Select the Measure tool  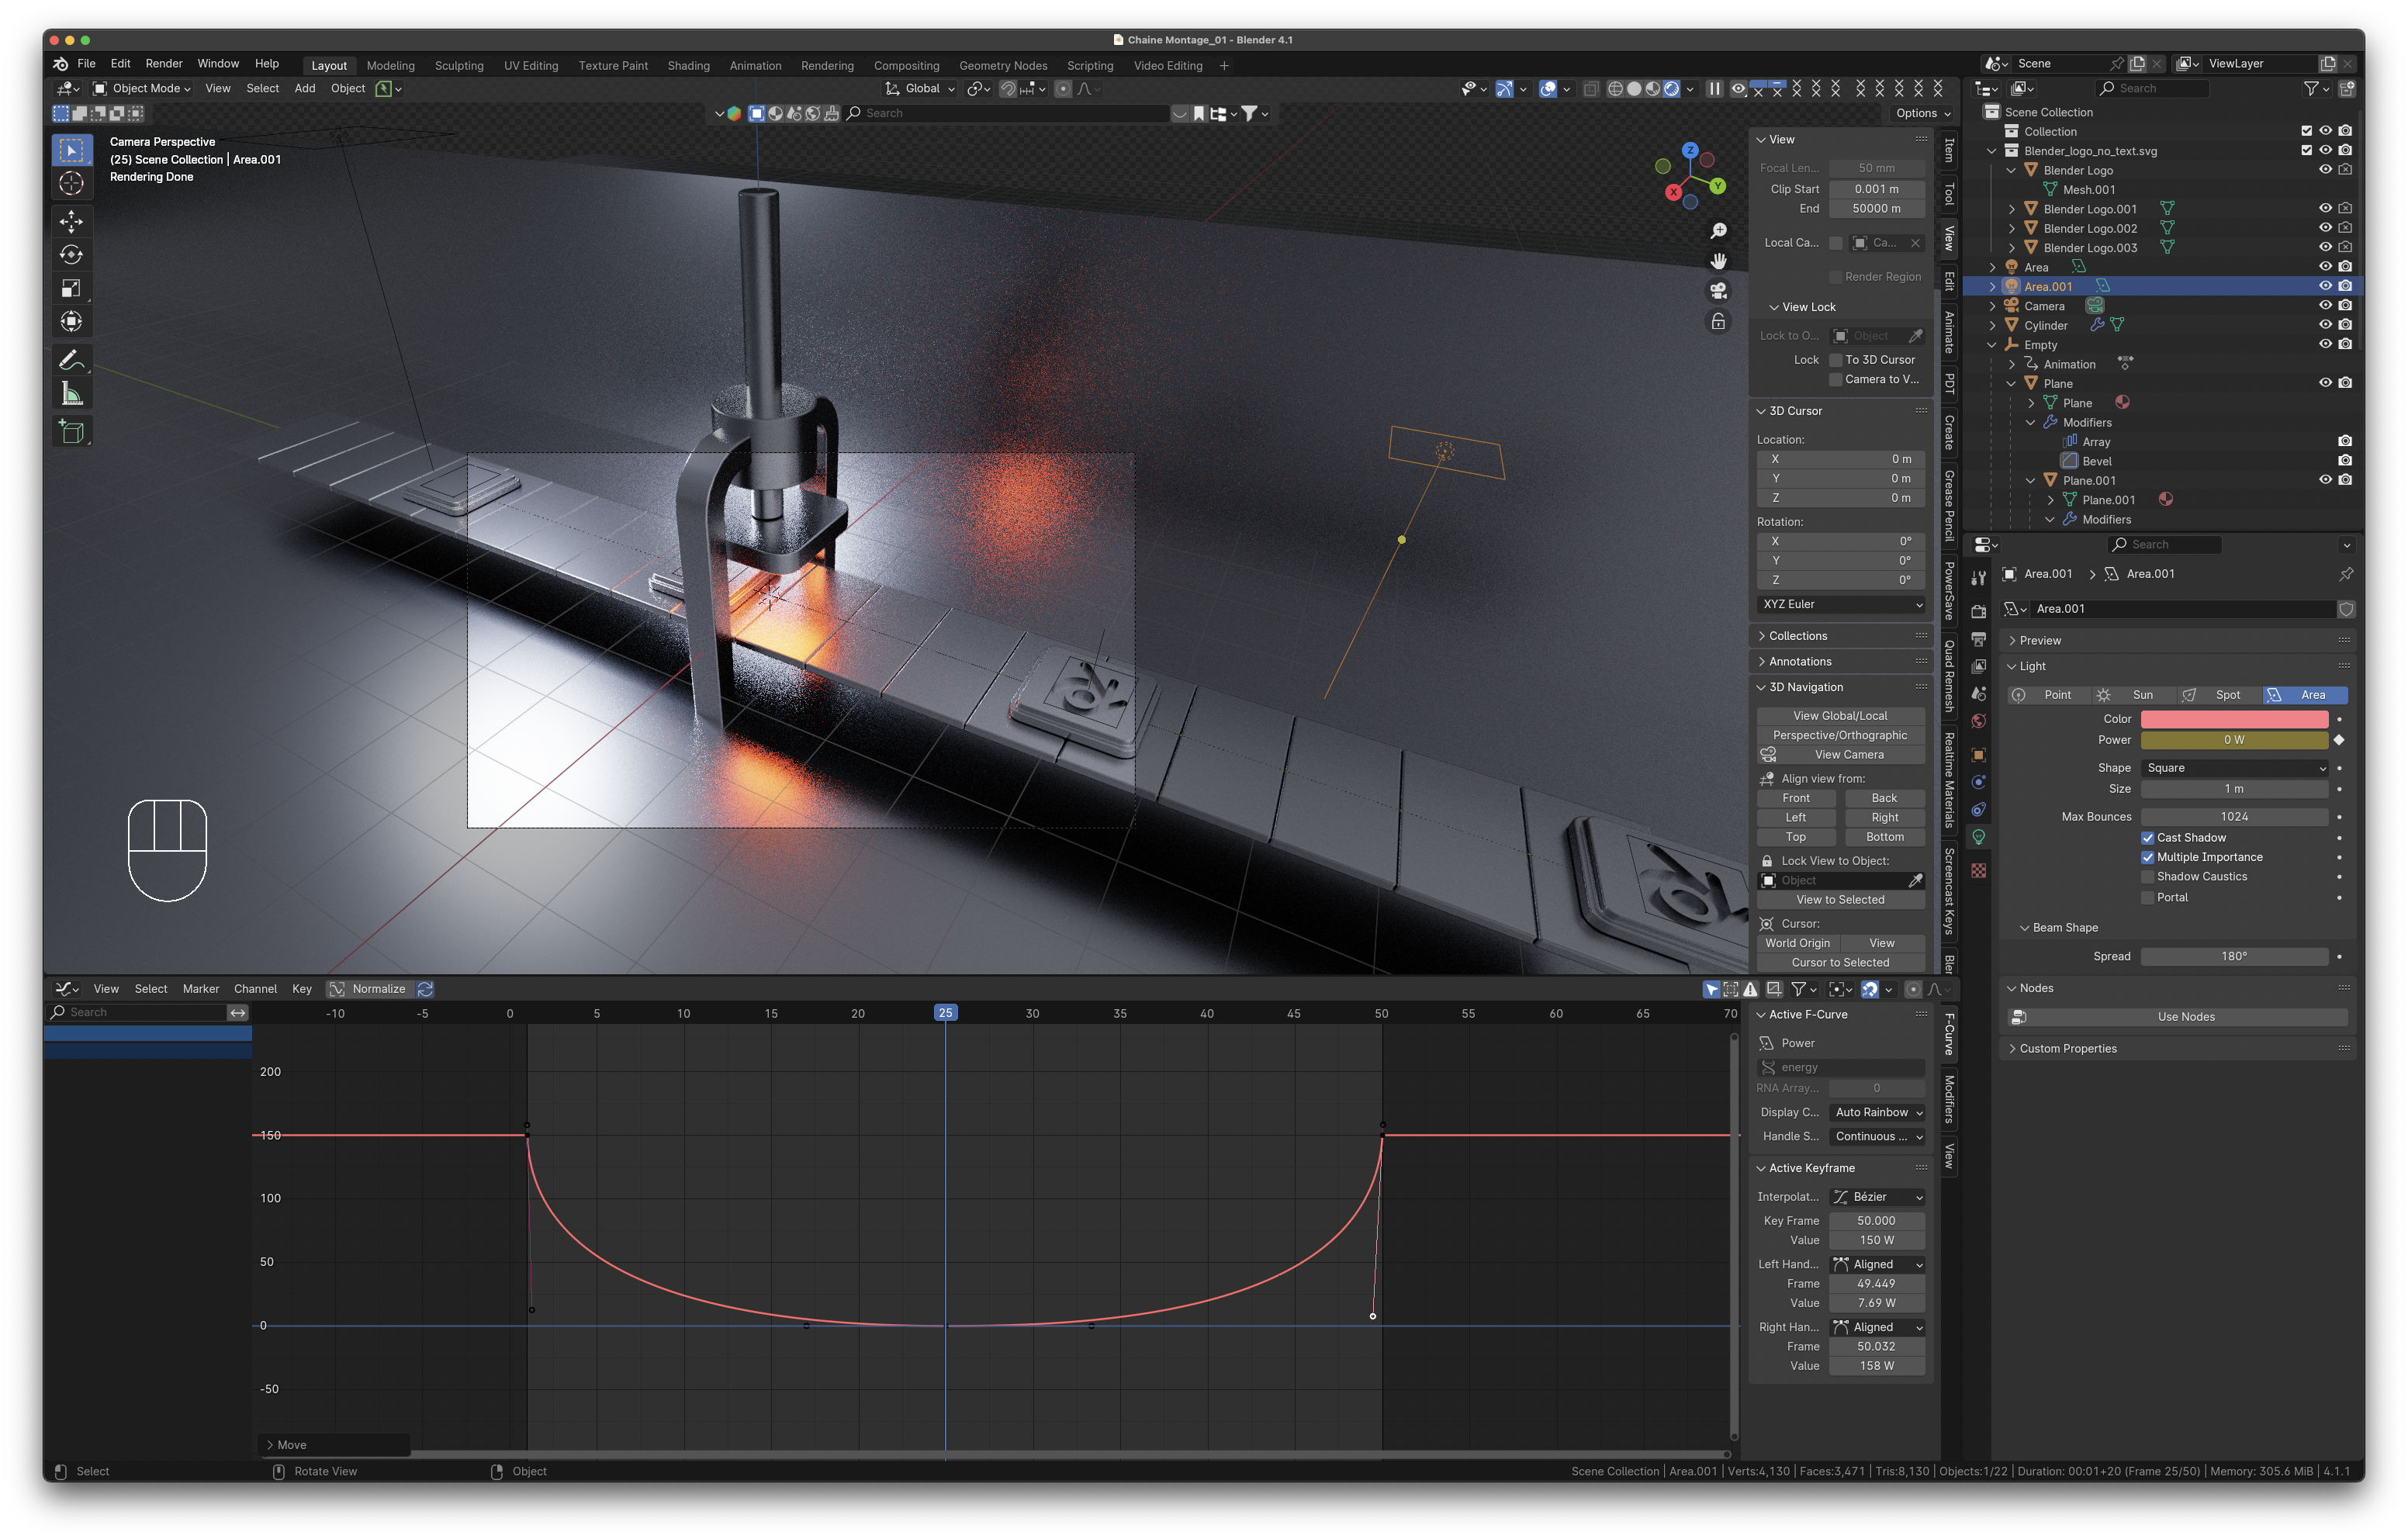pyautogui.click(x=71, y=394)
